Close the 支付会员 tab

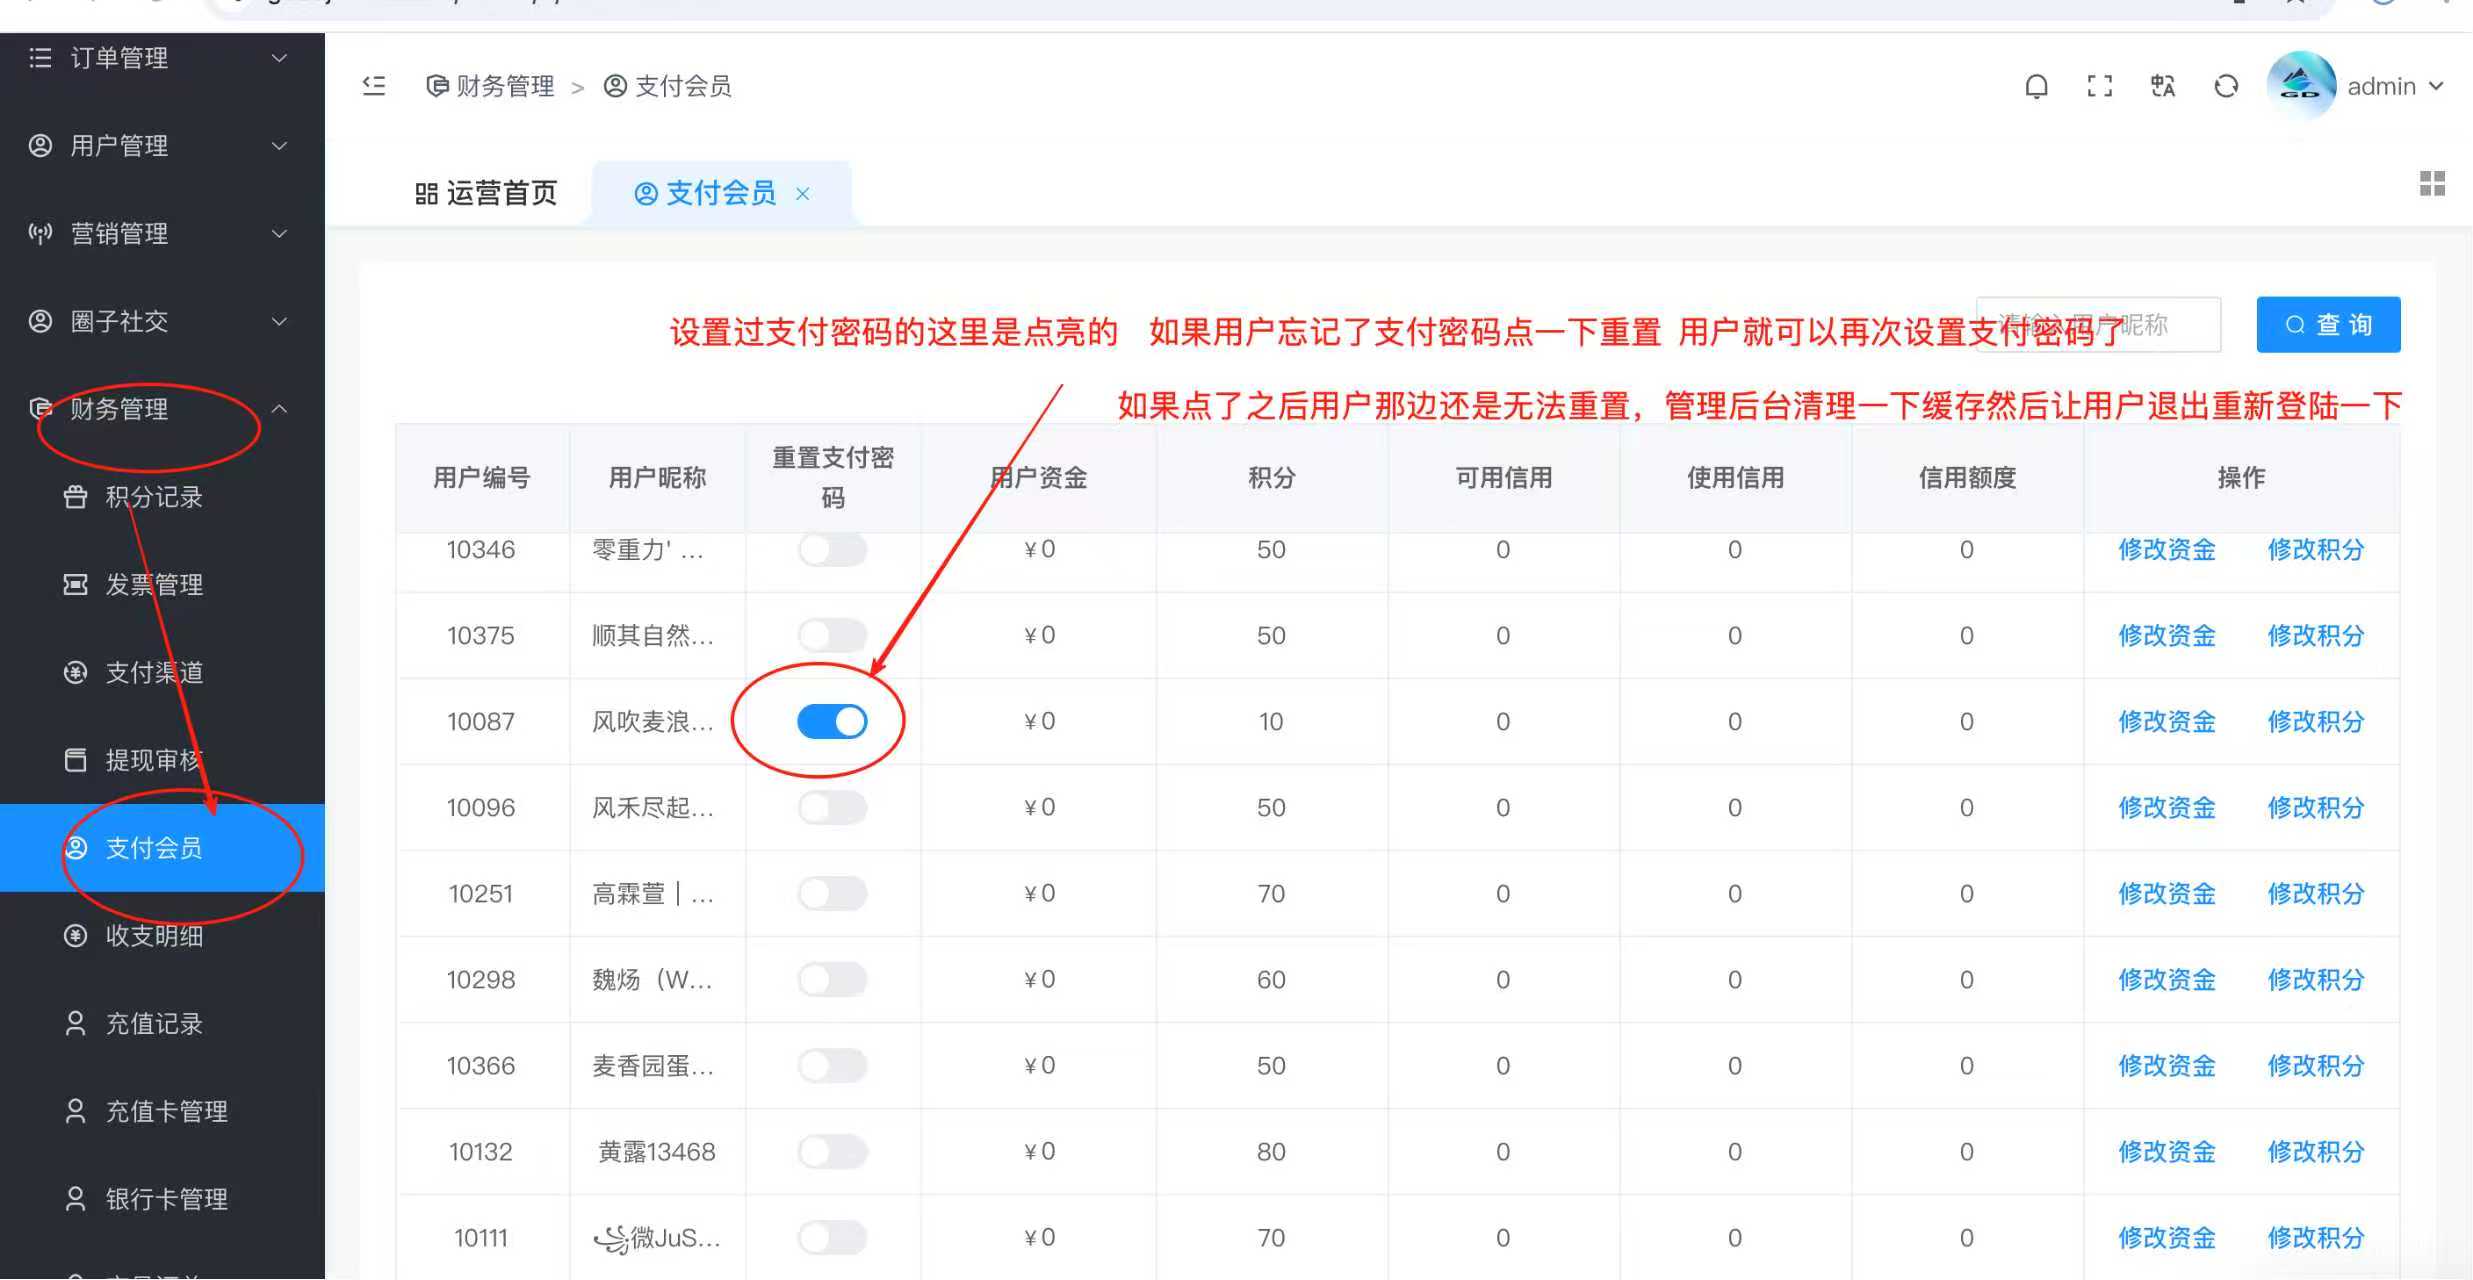[802, 194]
